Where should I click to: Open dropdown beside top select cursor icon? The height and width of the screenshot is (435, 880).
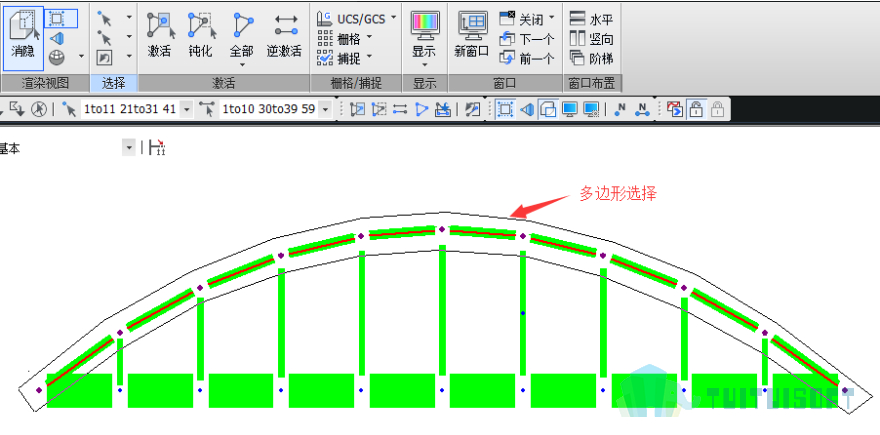click(129, 18)
